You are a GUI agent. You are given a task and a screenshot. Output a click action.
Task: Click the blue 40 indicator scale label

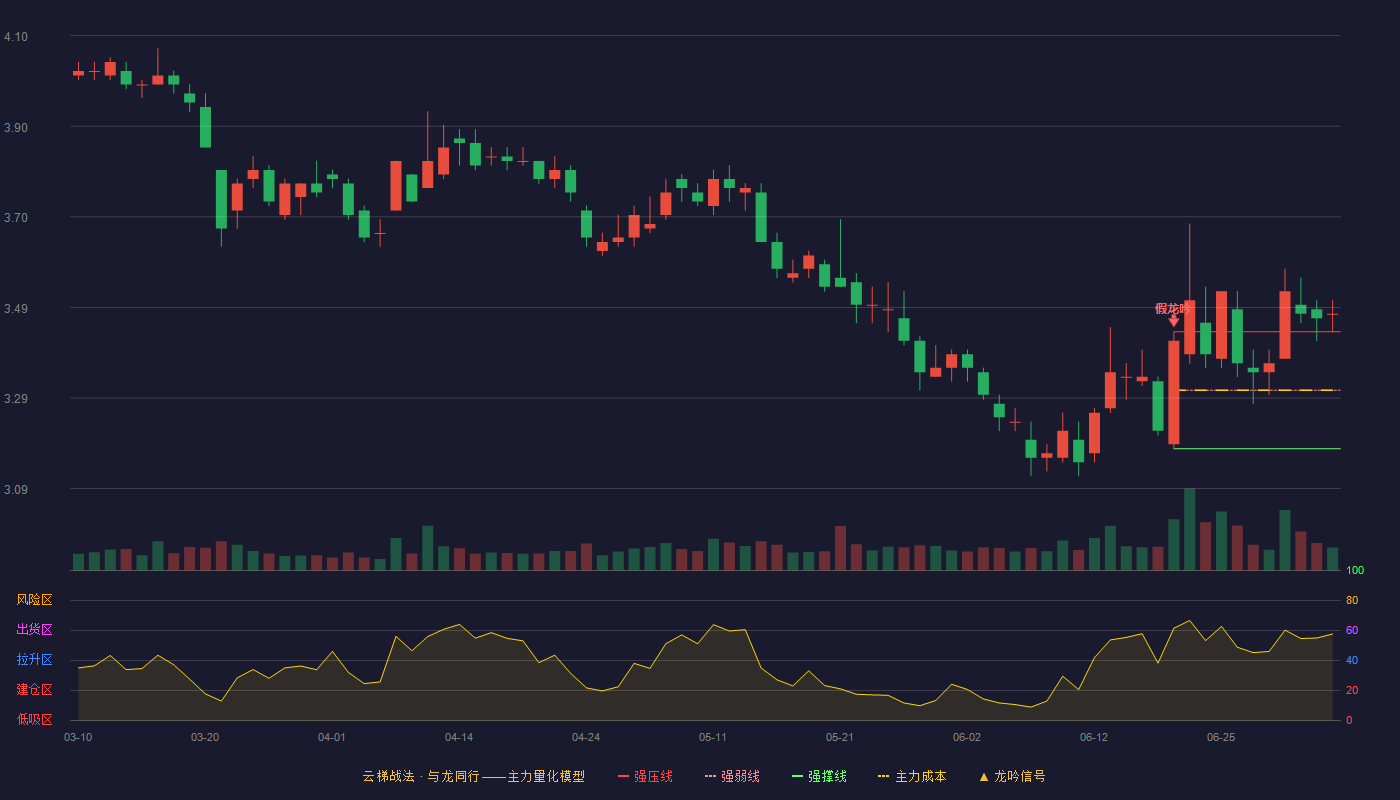pos(1352,660)
